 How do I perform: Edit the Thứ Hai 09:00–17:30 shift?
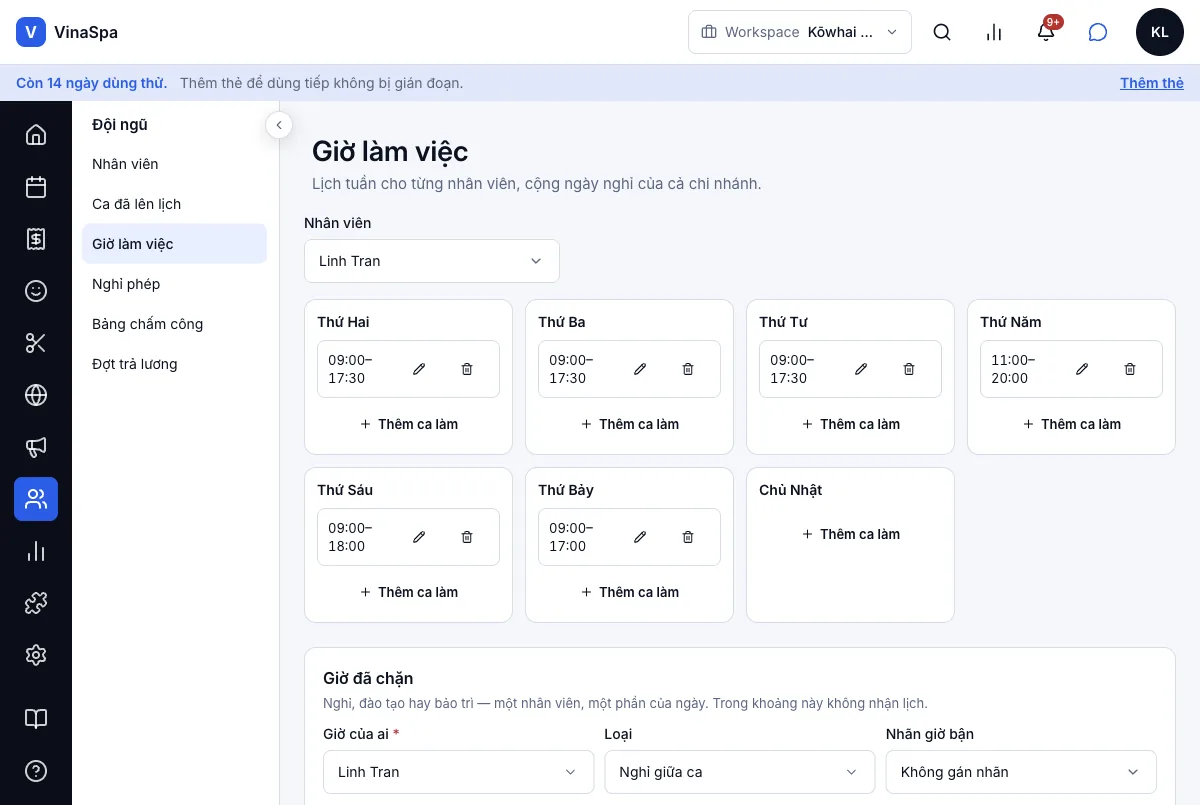point(419,369)
